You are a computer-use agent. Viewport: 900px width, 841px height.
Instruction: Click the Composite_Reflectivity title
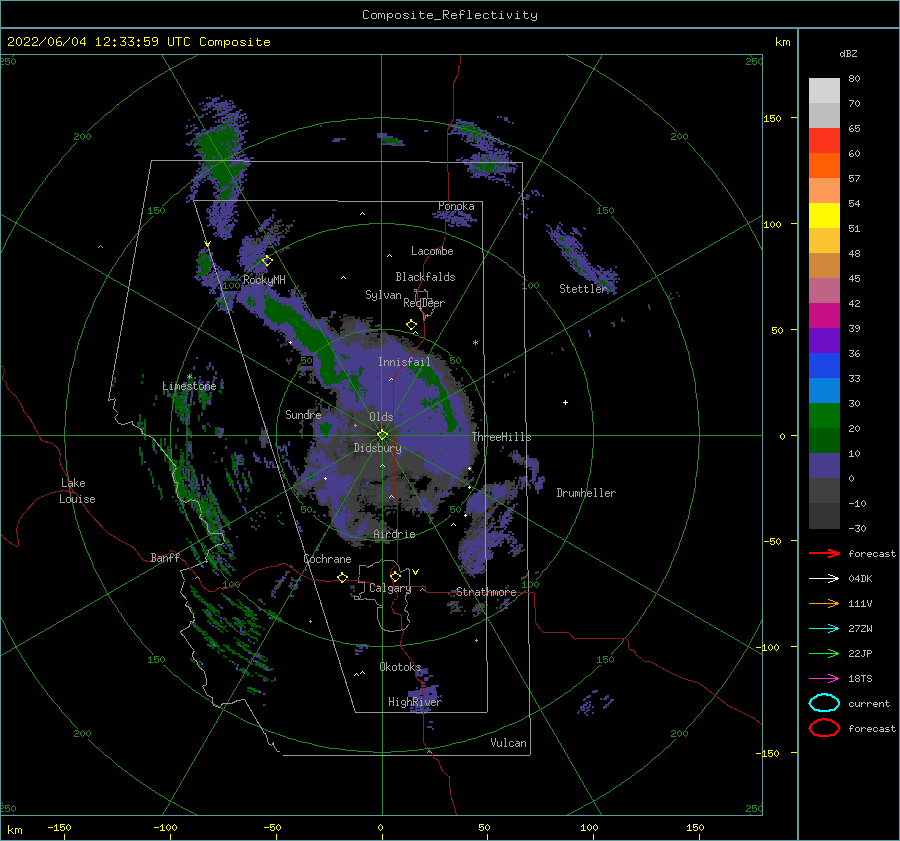click(x=450, y=15)
